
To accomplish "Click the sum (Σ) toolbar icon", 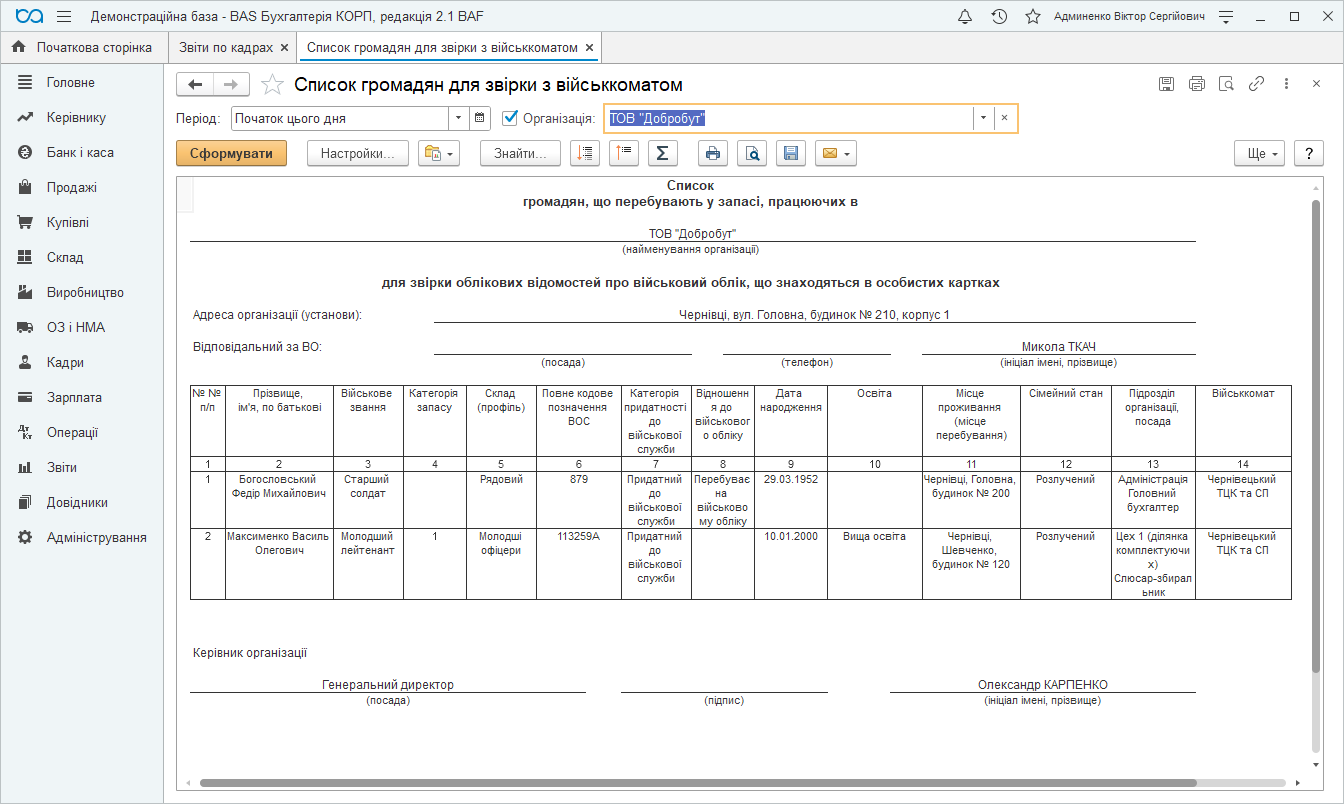I will click(662, 153).
